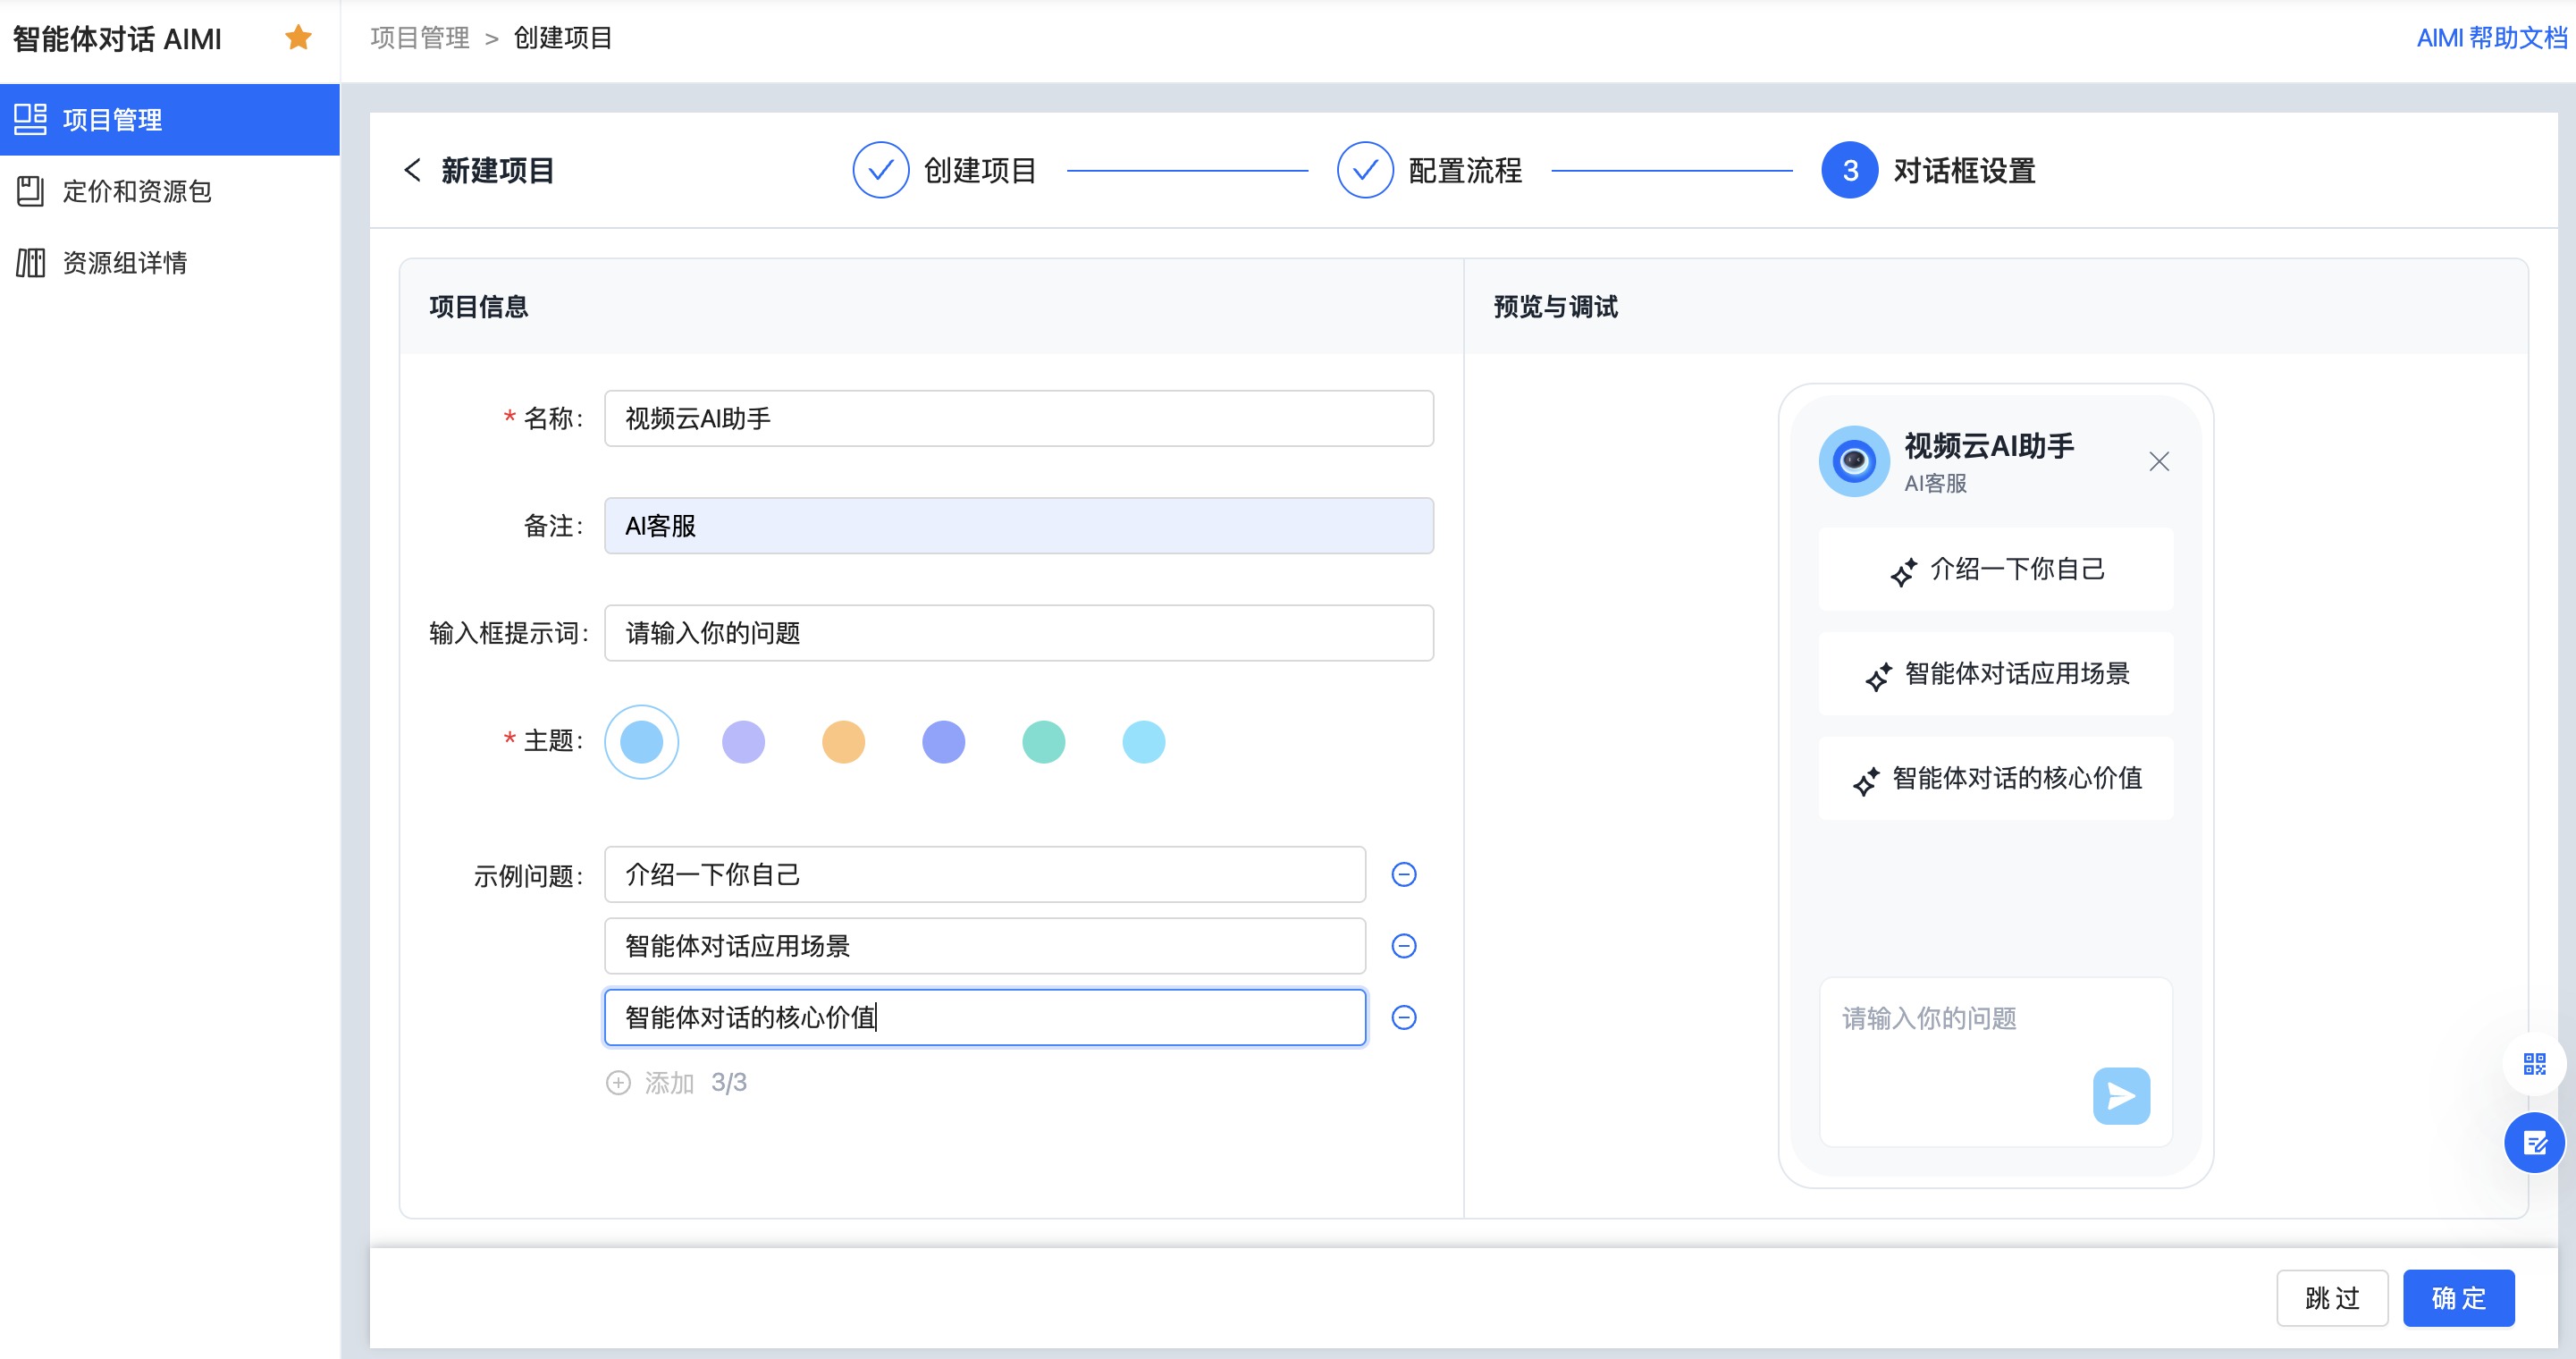
Task: Open the QR code floating icon
Action: 2534,1064
